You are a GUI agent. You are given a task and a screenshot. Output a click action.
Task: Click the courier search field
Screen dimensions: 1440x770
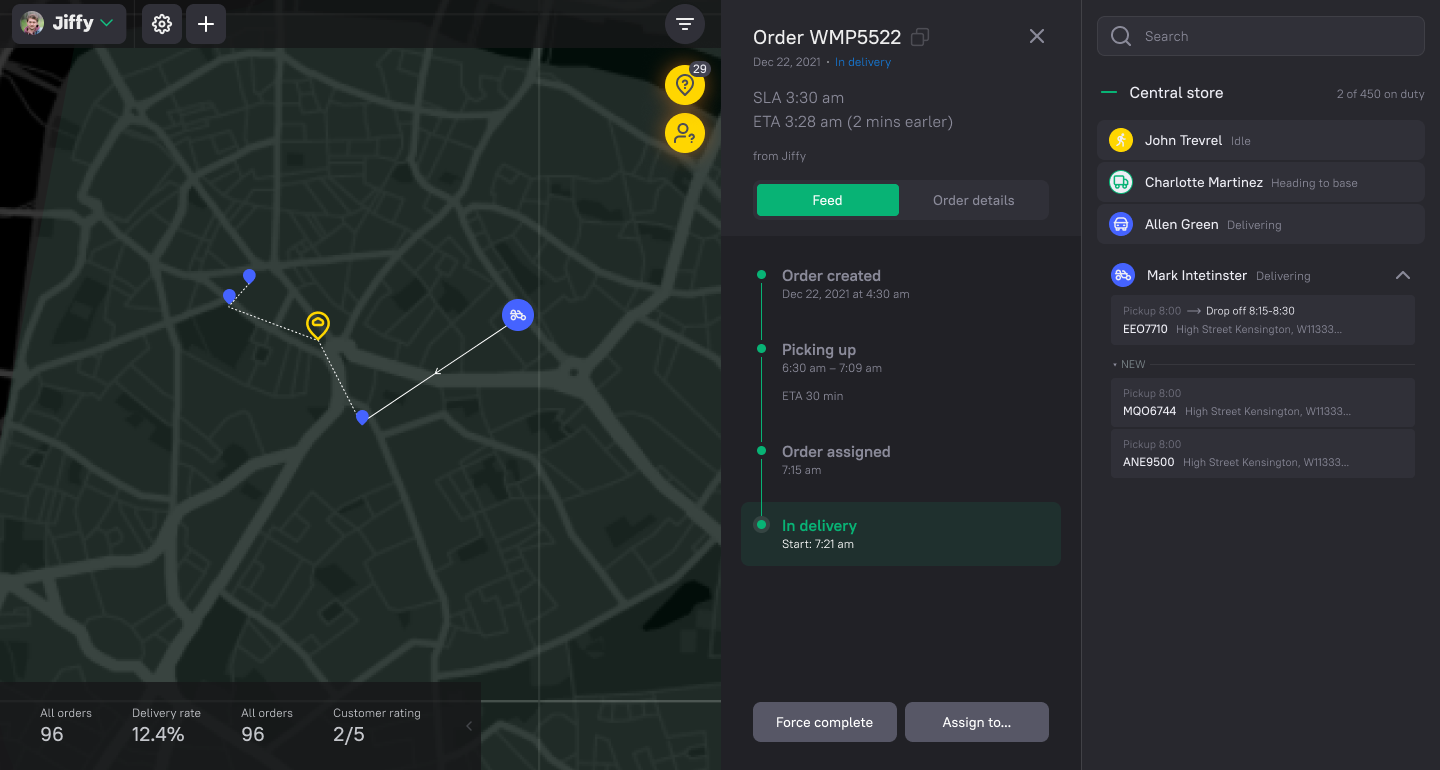tap(1260, 36)
